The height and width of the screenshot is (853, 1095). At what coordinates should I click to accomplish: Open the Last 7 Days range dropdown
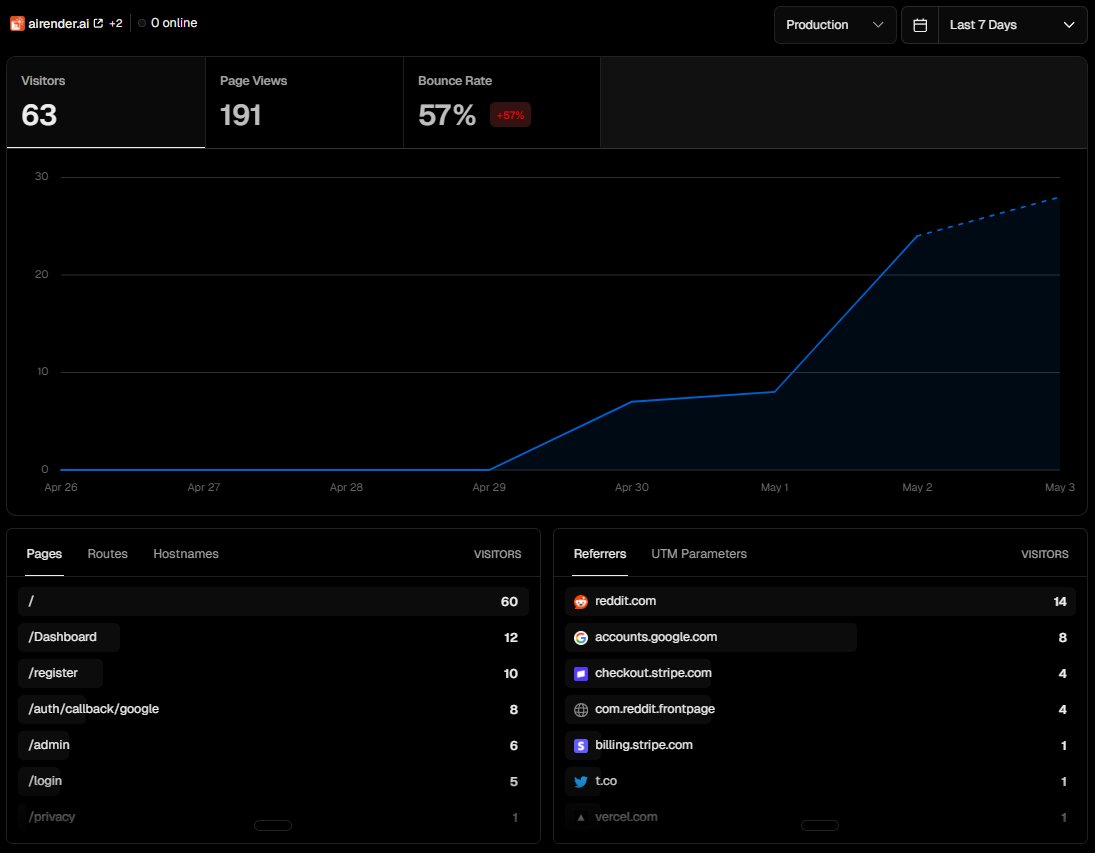point(1013,25)
